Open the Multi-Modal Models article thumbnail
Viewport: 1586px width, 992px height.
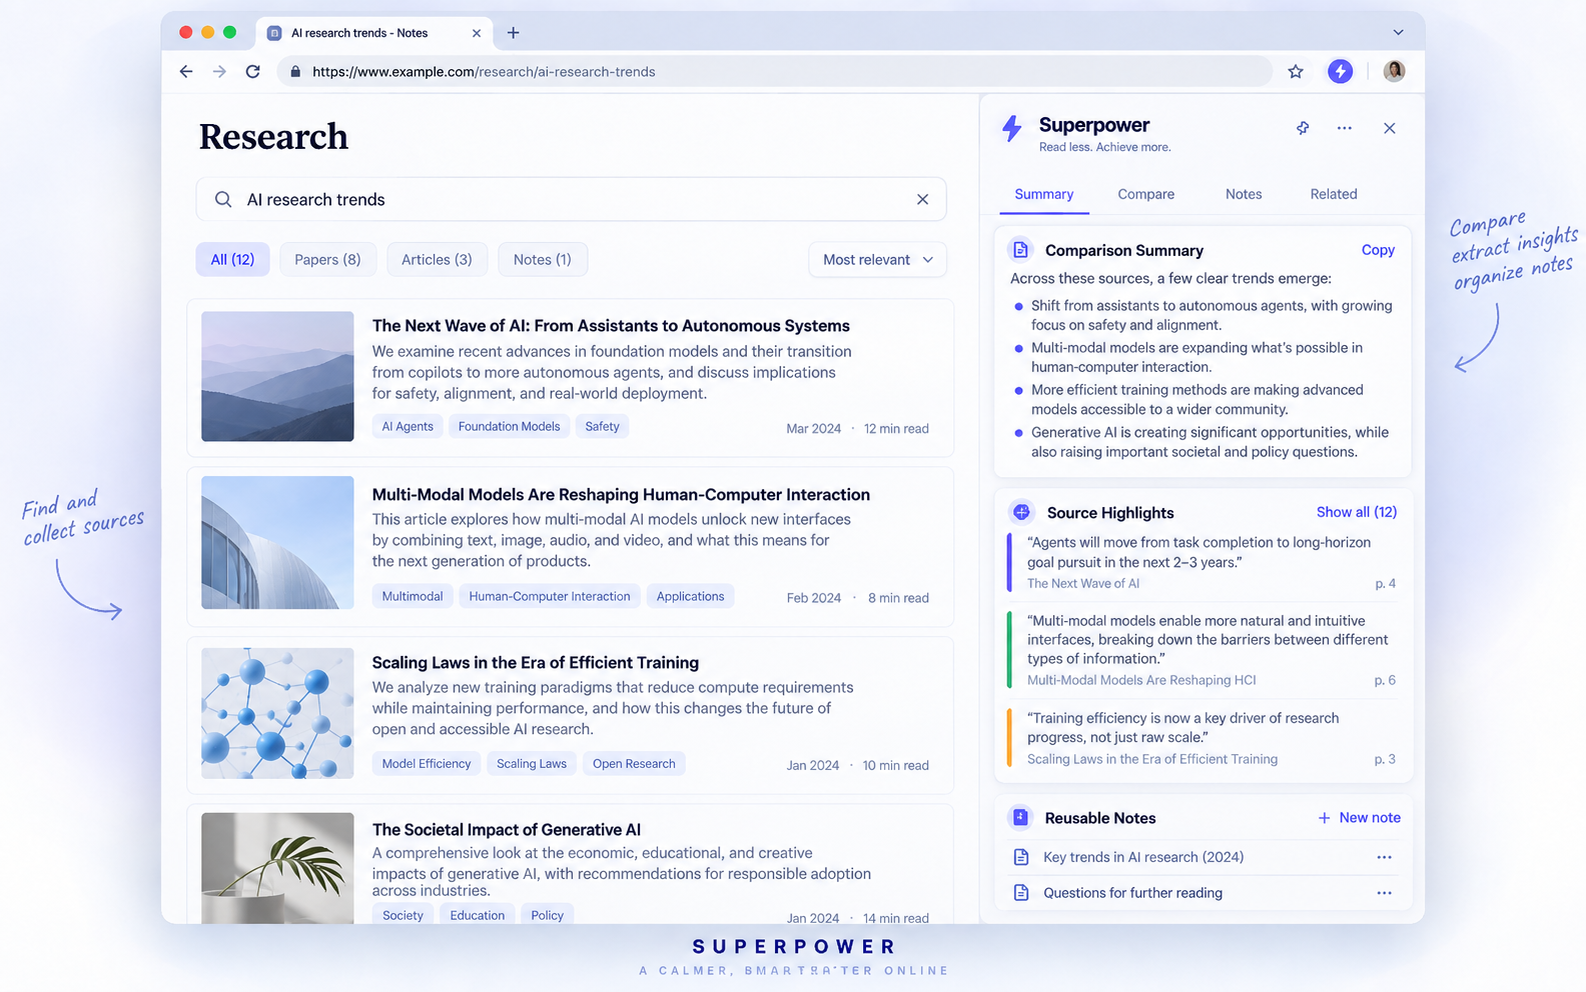click(x=278, y=543)
